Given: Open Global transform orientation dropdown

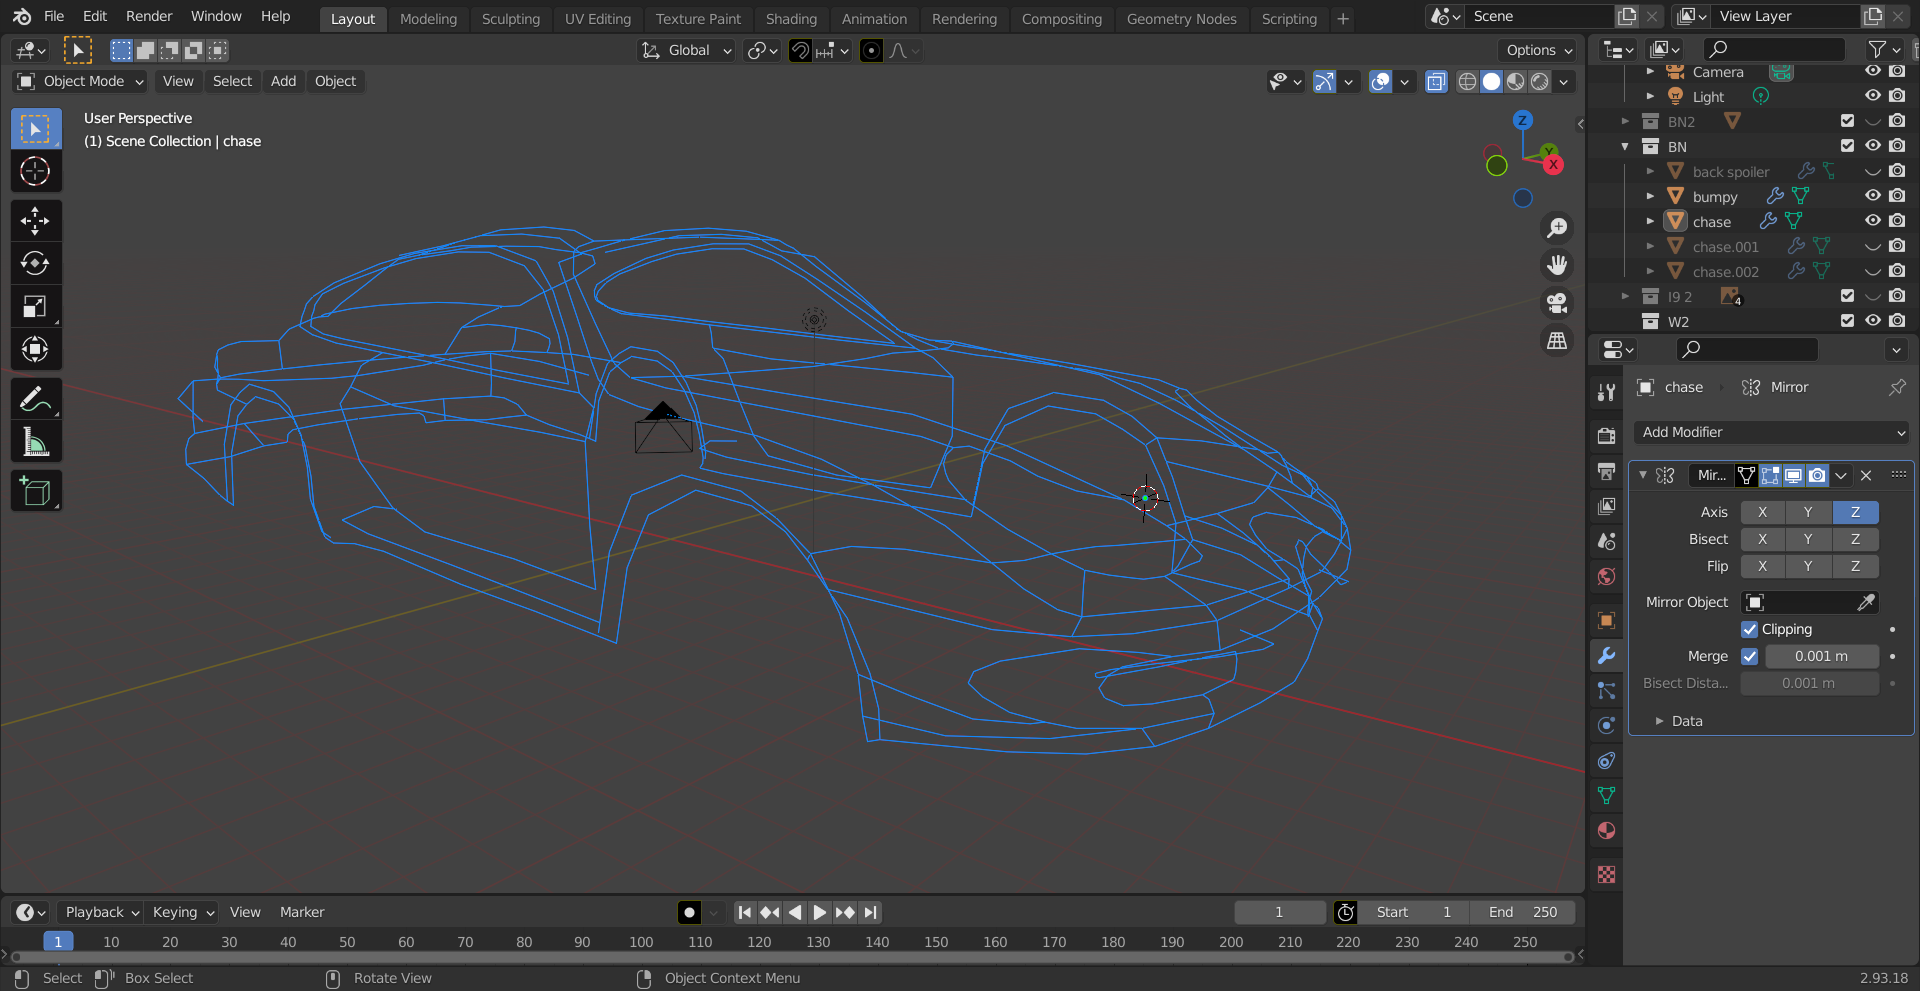Looking at the screenshot, I should point(687,50).
